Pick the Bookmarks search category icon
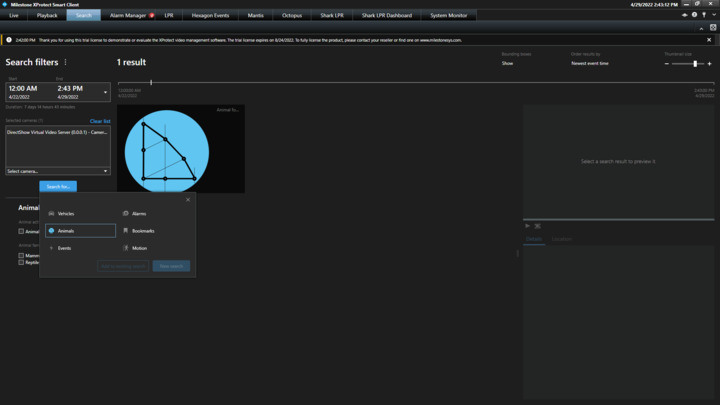720x405 pixels. point(126,231)
